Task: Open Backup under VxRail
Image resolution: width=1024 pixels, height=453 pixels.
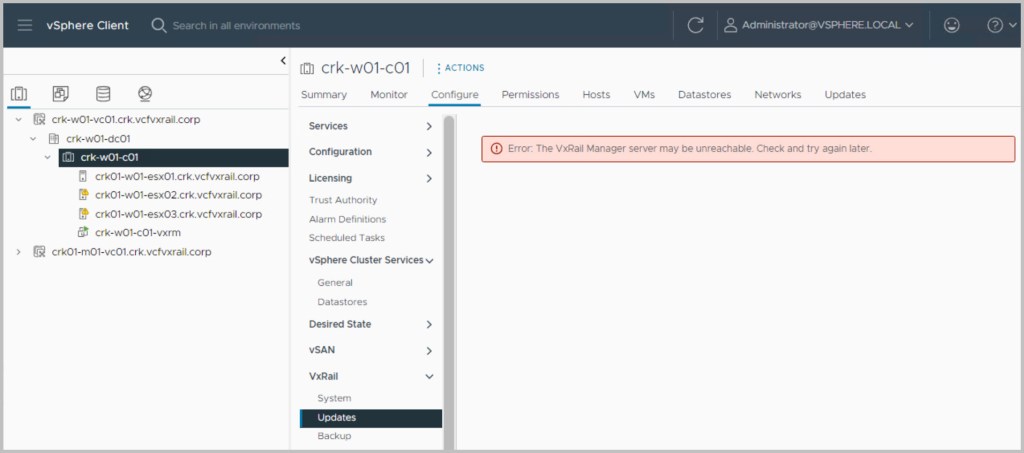Action: pyautogui.click(x=334, y=436)
